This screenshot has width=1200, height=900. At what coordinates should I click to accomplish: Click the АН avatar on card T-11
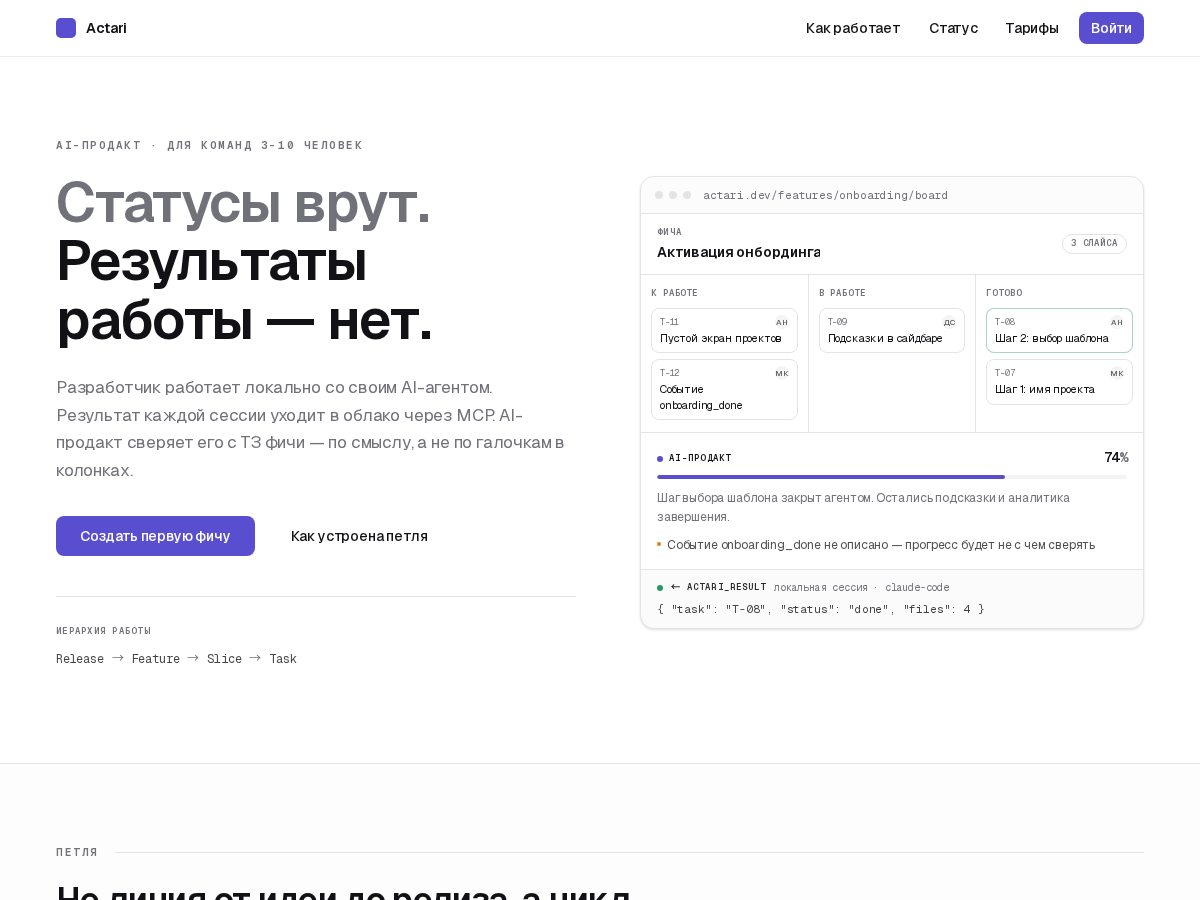click(x=782, y=322)
